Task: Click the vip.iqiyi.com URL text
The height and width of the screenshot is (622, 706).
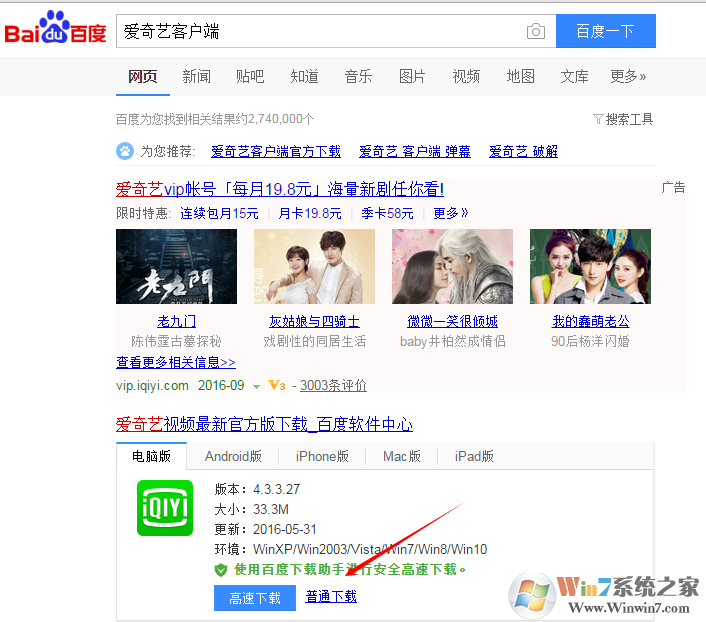Action: tap(152, 386)
